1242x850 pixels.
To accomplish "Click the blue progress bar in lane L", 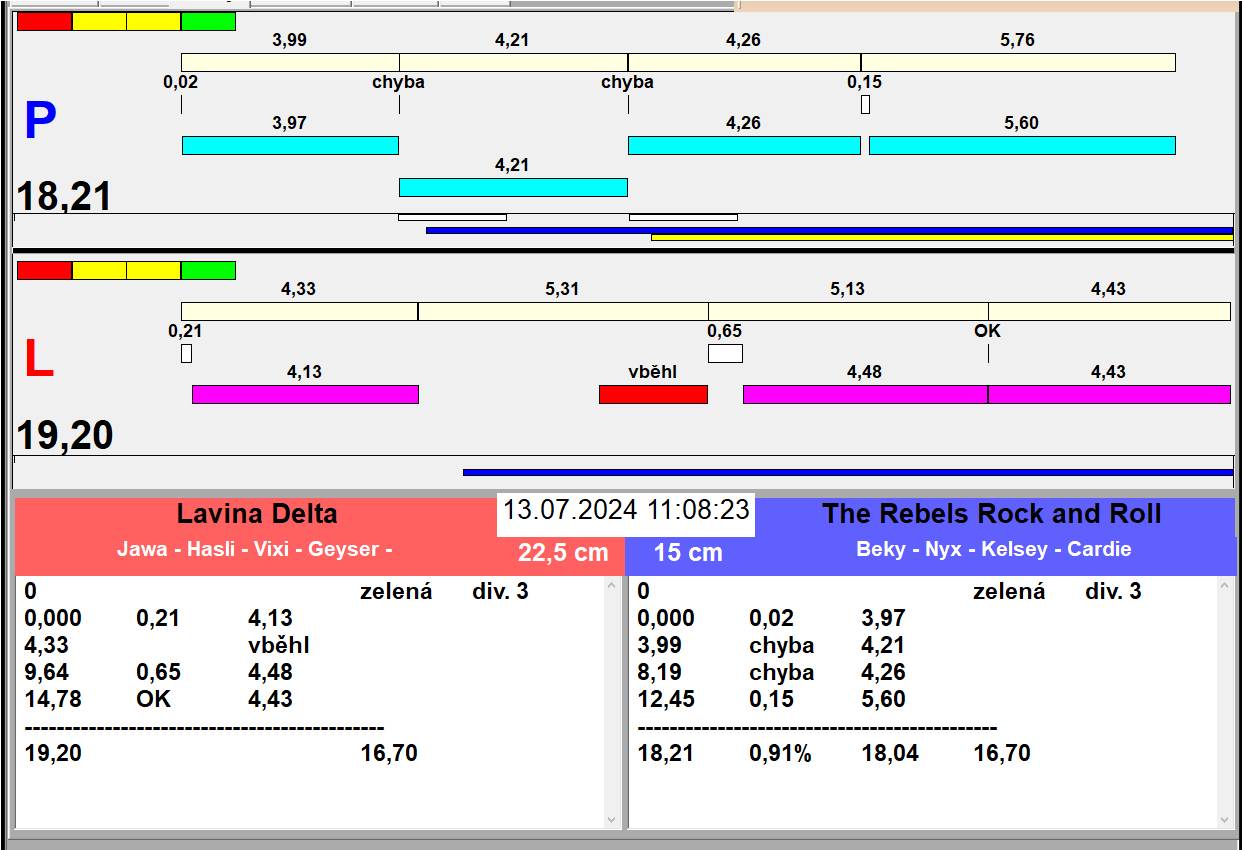I will pyautogui.click(x=847, y=472).
